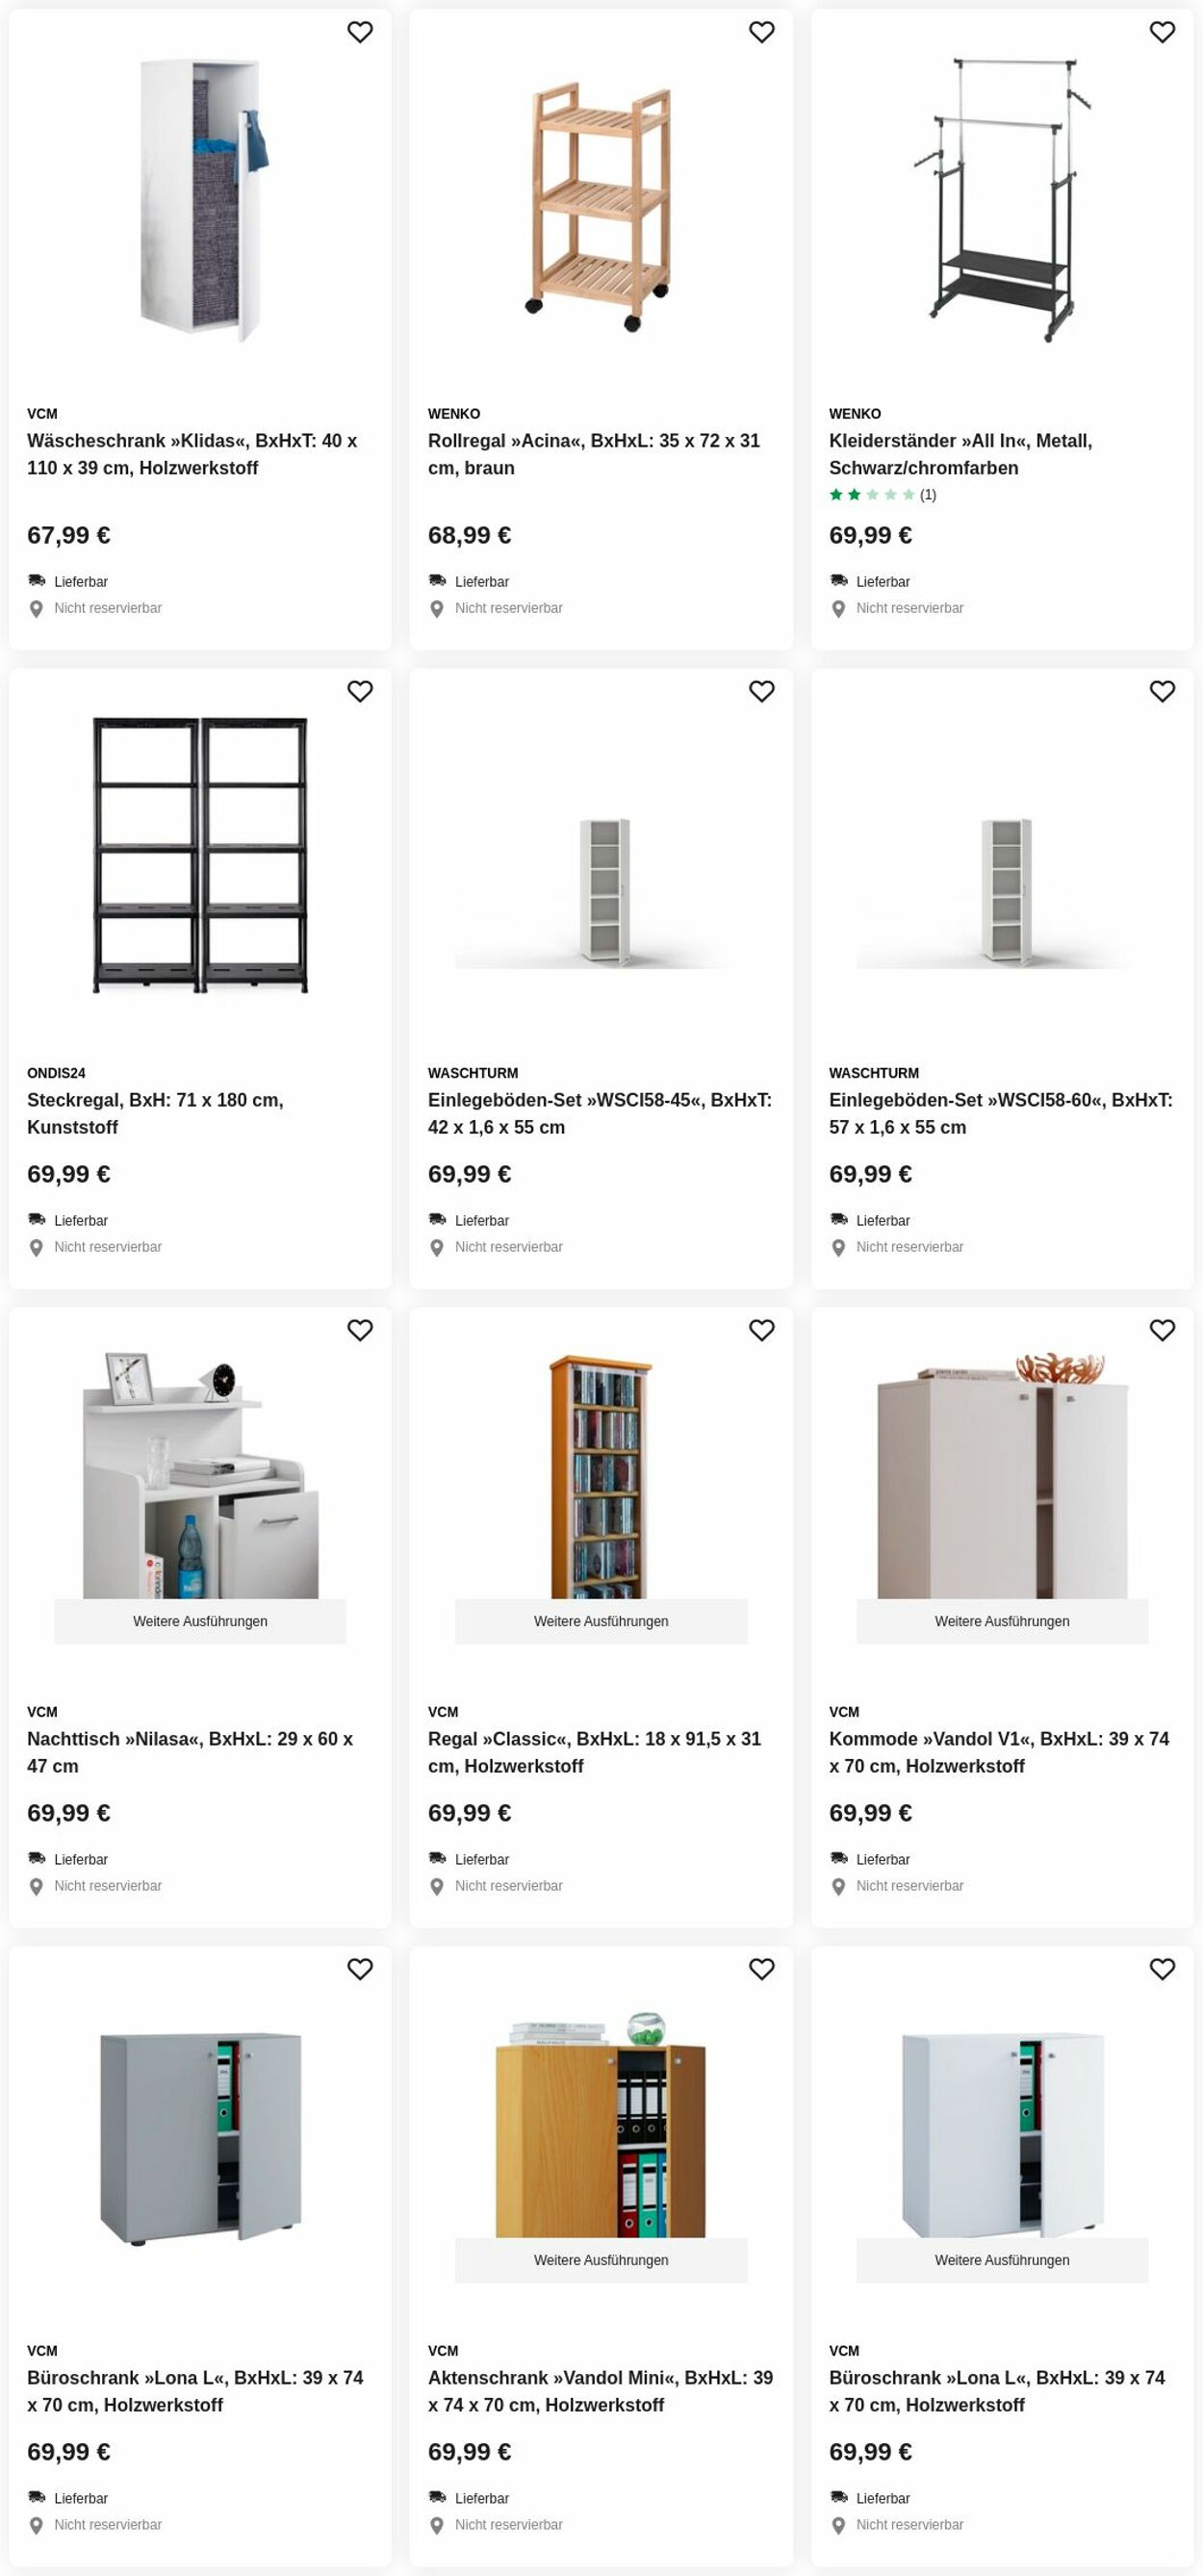Open Wäscheschrank »Klidas« product title
The image size is (1203, 2576).
[x=192, y=454]
